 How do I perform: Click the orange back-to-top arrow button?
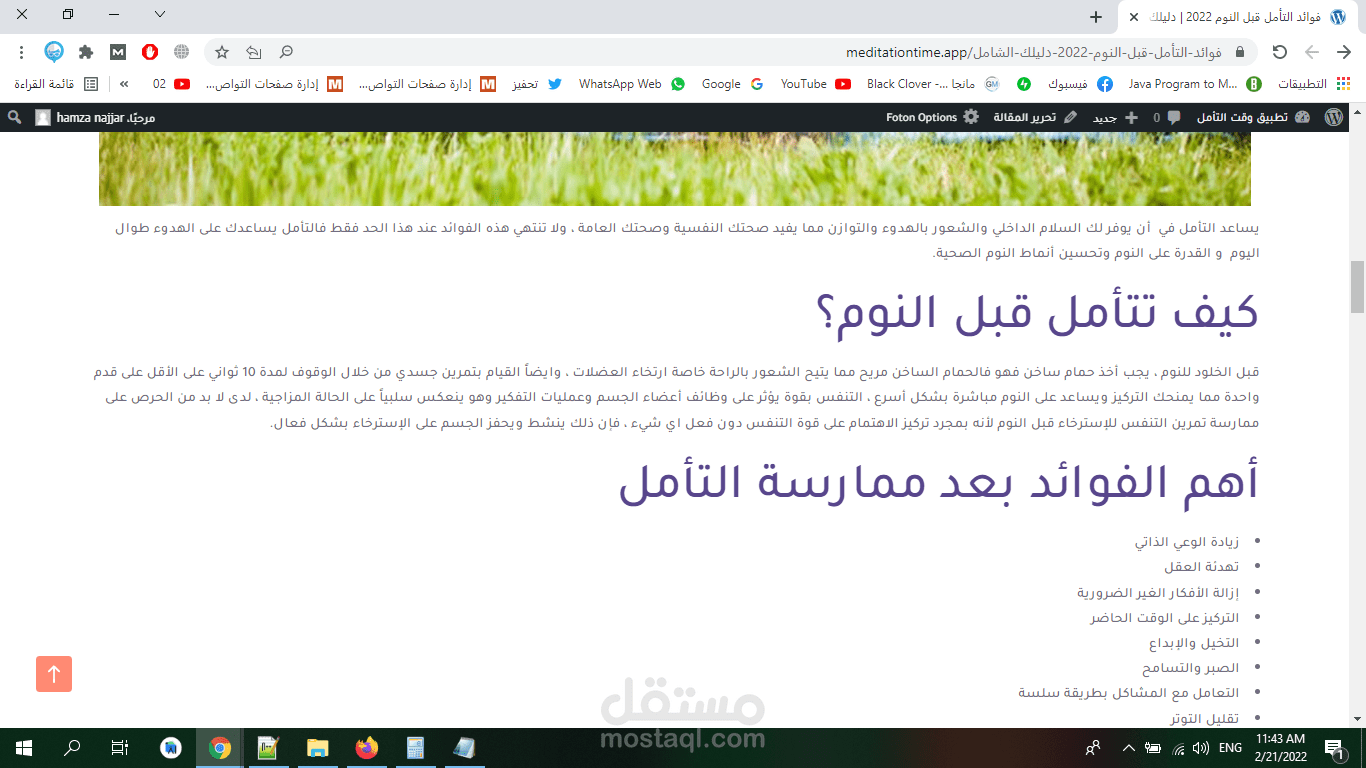[x=54, y=674]
